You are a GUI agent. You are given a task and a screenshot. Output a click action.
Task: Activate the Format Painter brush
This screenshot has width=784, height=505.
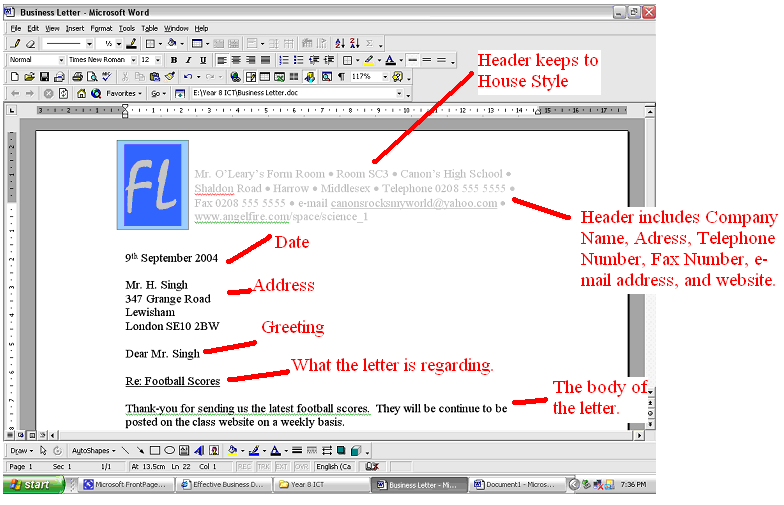[170, 76]
